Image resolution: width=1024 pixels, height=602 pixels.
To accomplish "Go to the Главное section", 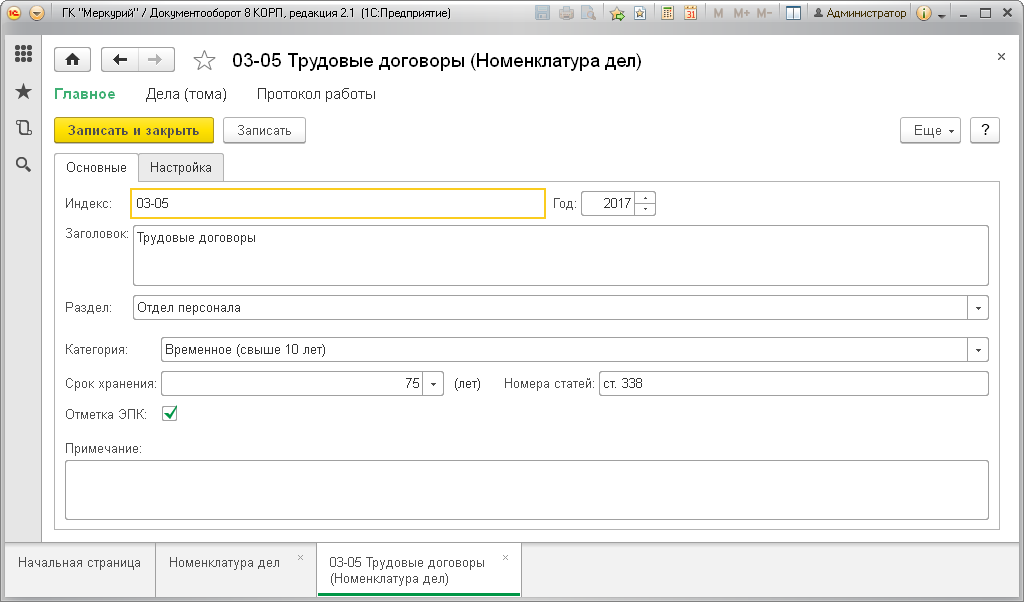I will pos(85,94).
